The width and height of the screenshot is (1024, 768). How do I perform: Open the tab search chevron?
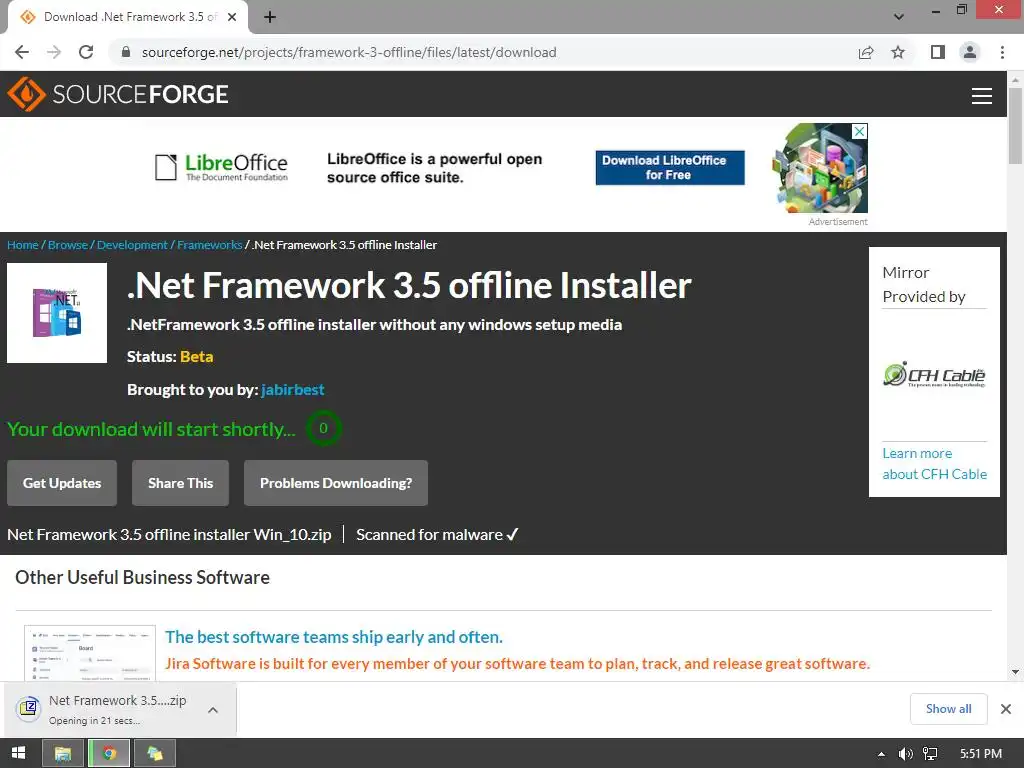[x=899, y=17]
